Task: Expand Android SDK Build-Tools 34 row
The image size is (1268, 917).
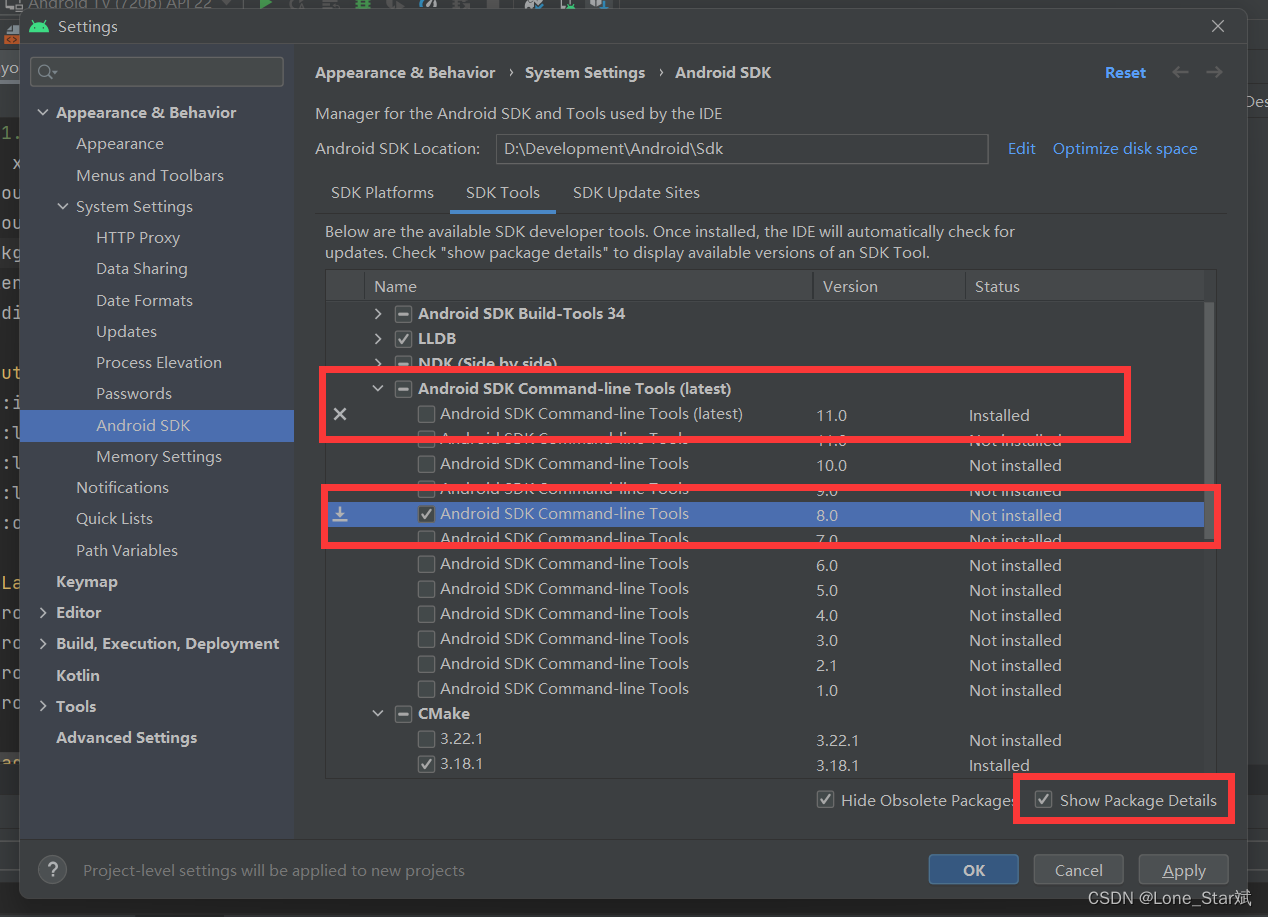Action: tap(378, 314)
